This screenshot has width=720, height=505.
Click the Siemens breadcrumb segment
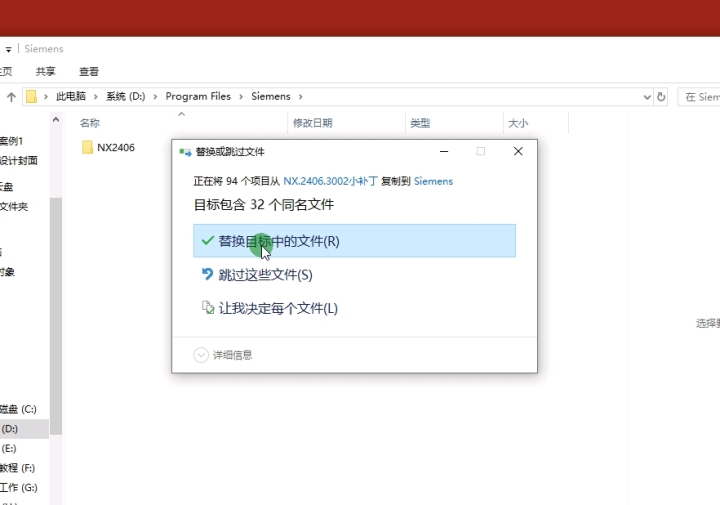click(270, 96)
